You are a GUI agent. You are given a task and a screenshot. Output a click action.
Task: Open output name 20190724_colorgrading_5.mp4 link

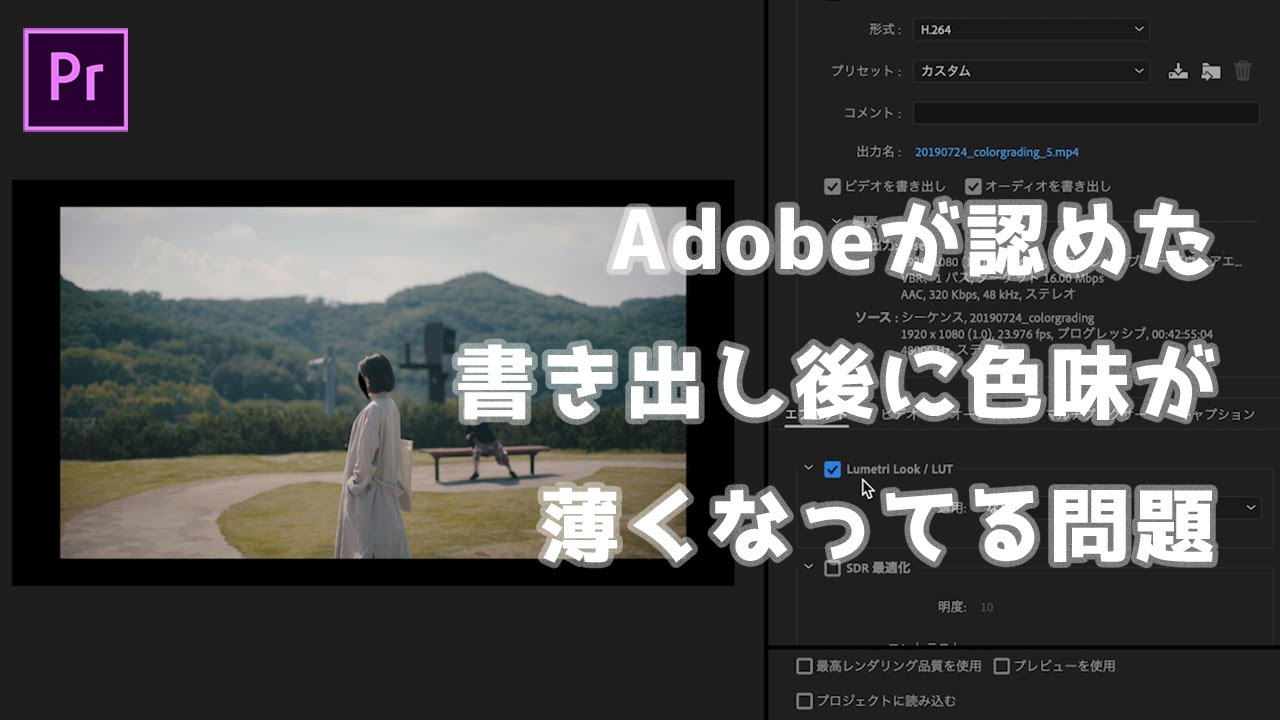click(x=996, y=152)
